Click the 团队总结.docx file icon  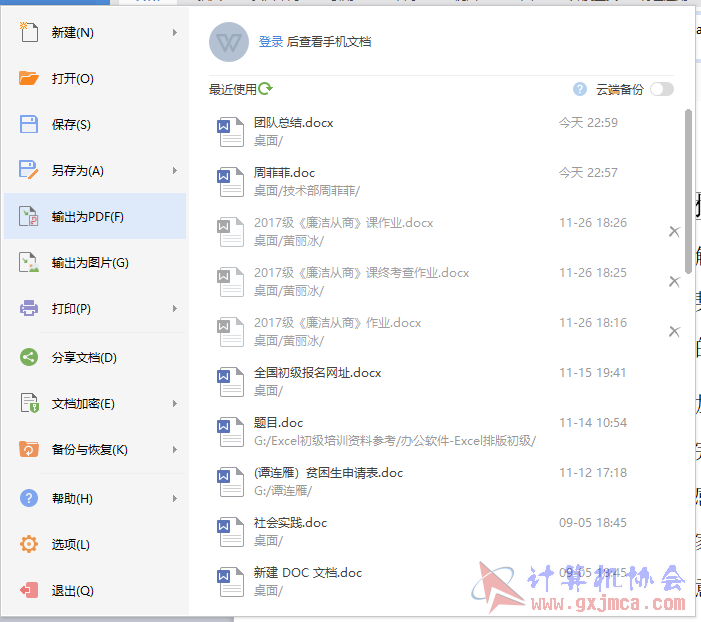coord(230,132)
